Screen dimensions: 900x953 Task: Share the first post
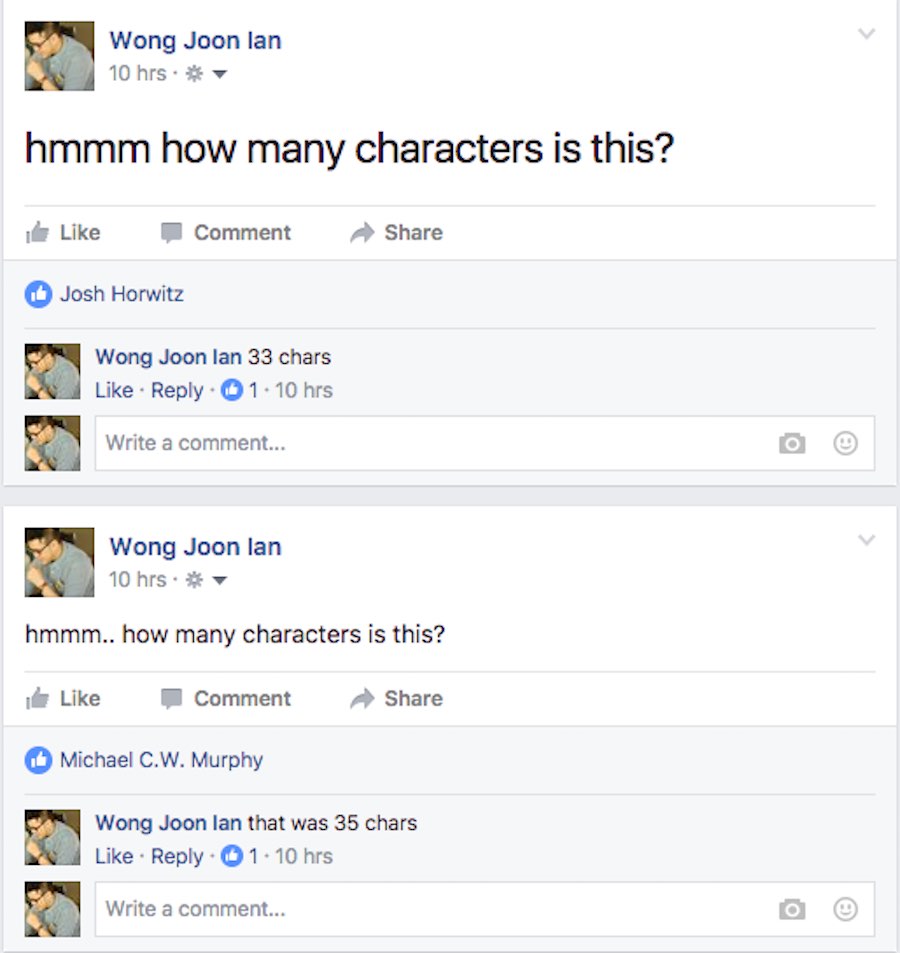coord(397,232)
